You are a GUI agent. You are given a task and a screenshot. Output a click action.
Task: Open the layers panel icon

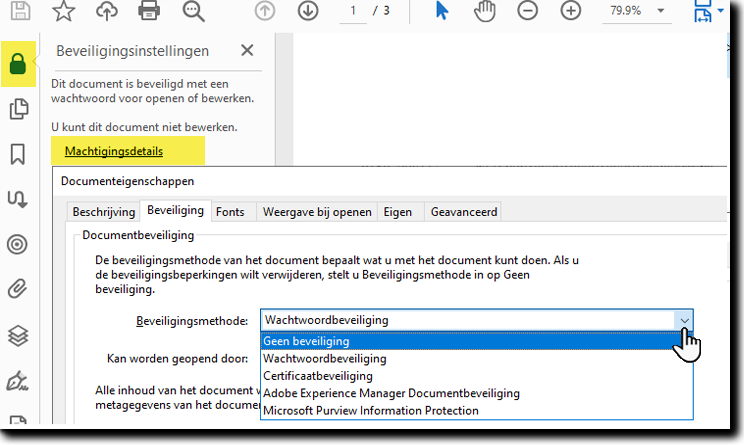tap(18, 336)
